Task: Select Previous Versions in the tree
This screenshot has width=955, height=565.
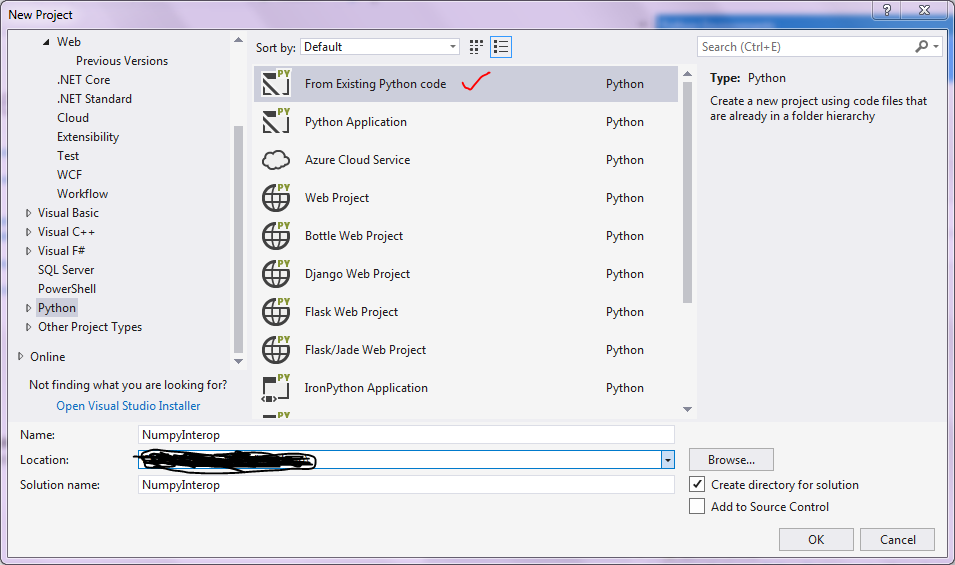Action: coord(122,61)
